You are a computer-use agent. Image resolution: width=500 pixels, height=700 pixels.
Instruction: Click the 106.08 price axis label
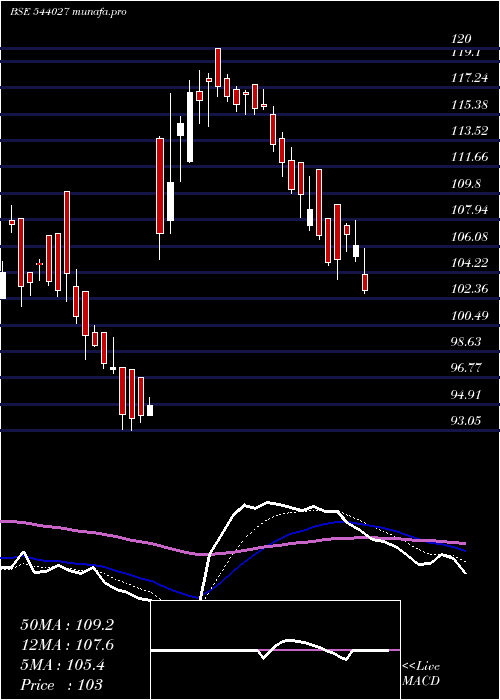click(x=470, y=237)
